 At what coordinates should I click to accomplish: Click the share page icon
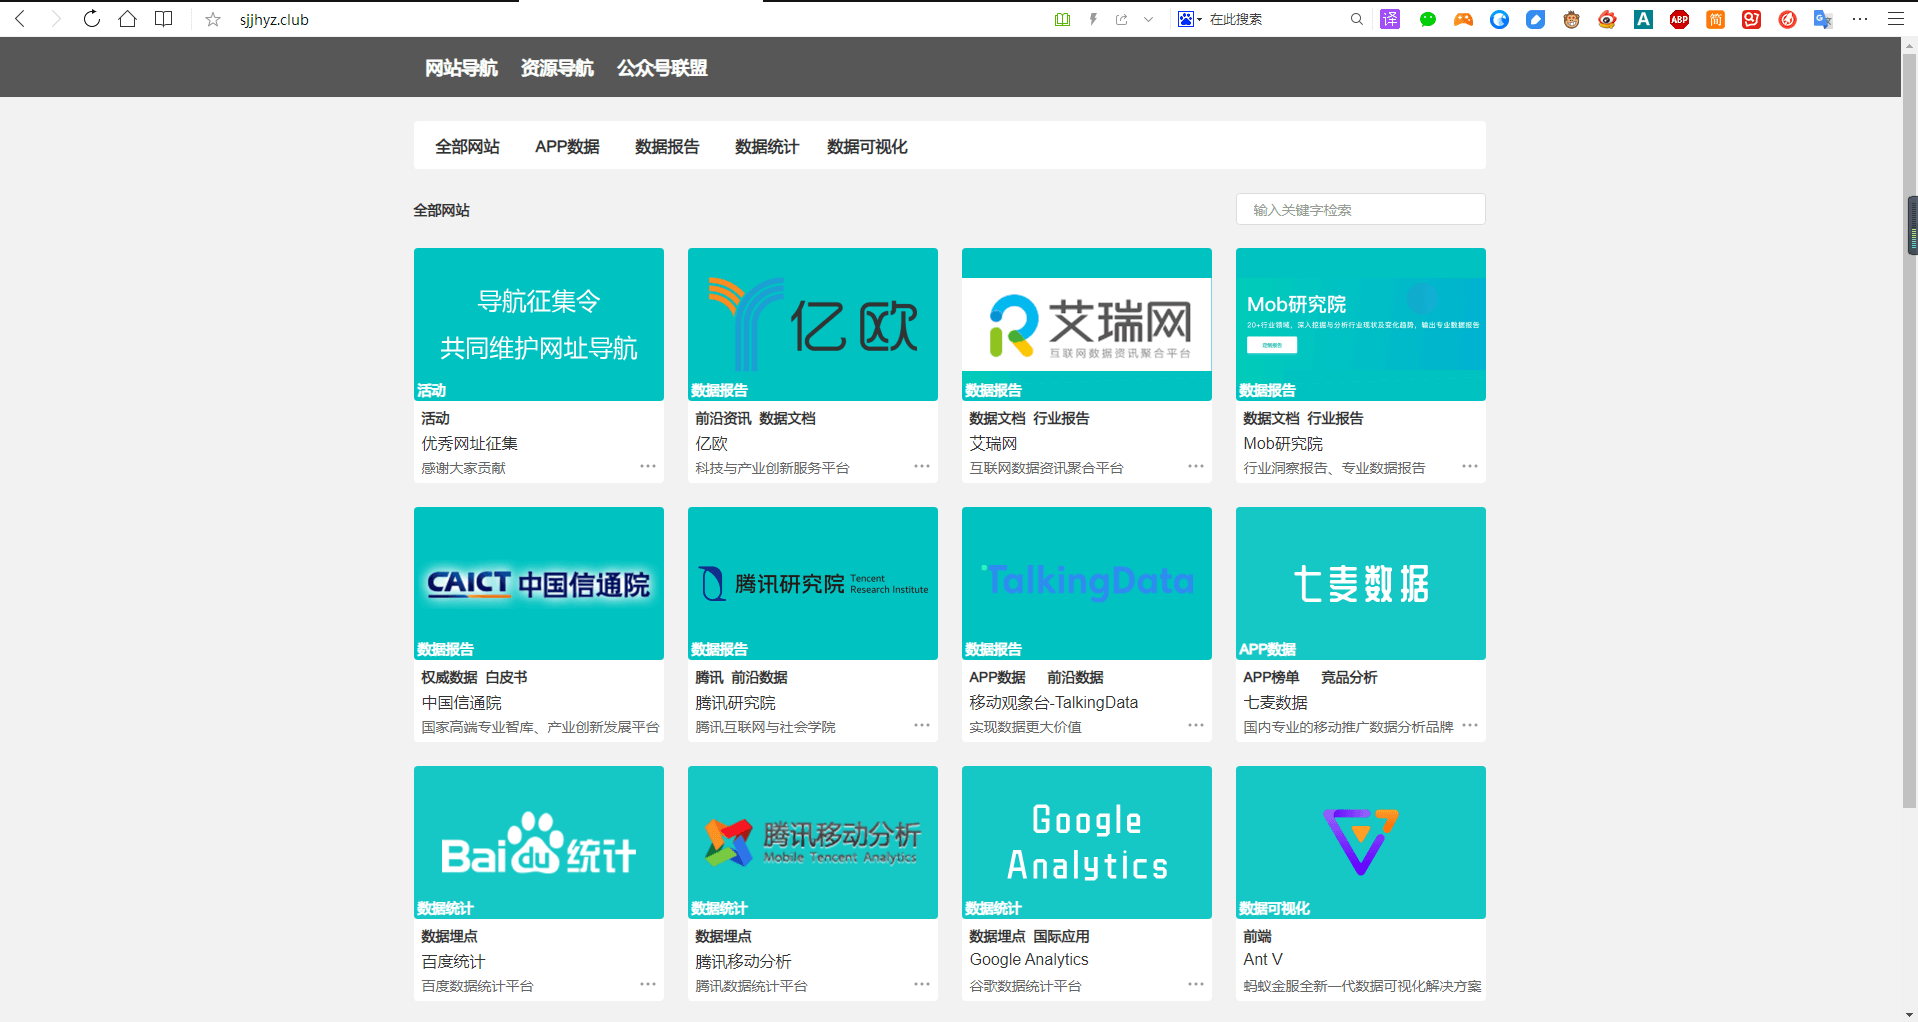[1122, 19]
